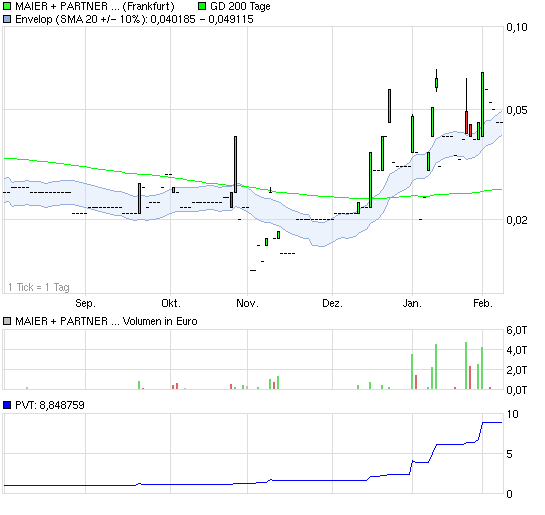Click the 0,05 price axis label
The width and height of the screenshot is (545, 515).
tap(516, 110)
